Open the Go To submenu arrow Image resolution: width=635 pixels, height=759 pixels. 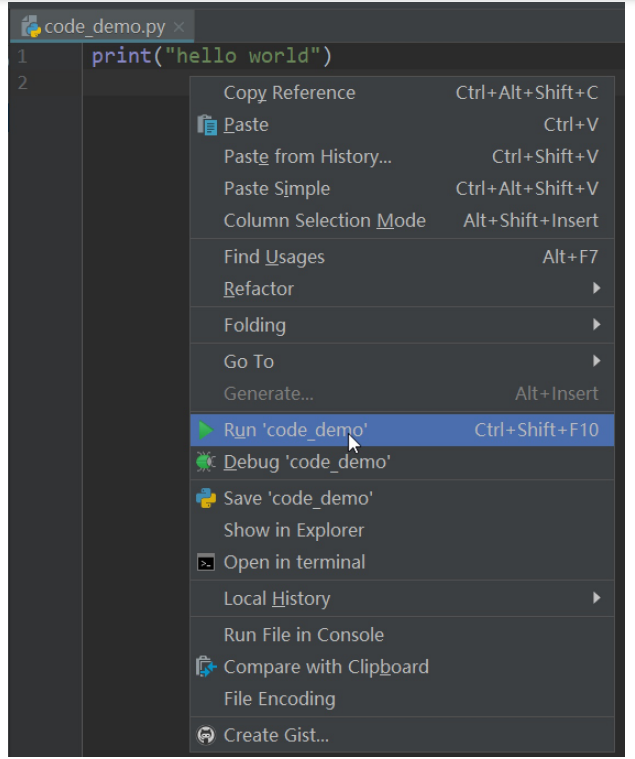(x=597, y=361)
